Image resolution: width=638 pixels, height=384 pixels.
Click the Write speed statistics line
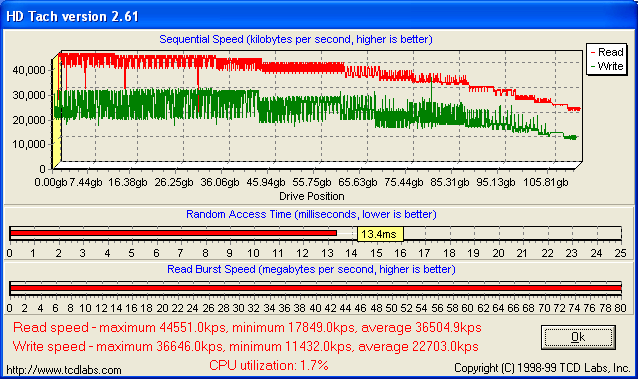pyautogui.click(x=245, y=347)
